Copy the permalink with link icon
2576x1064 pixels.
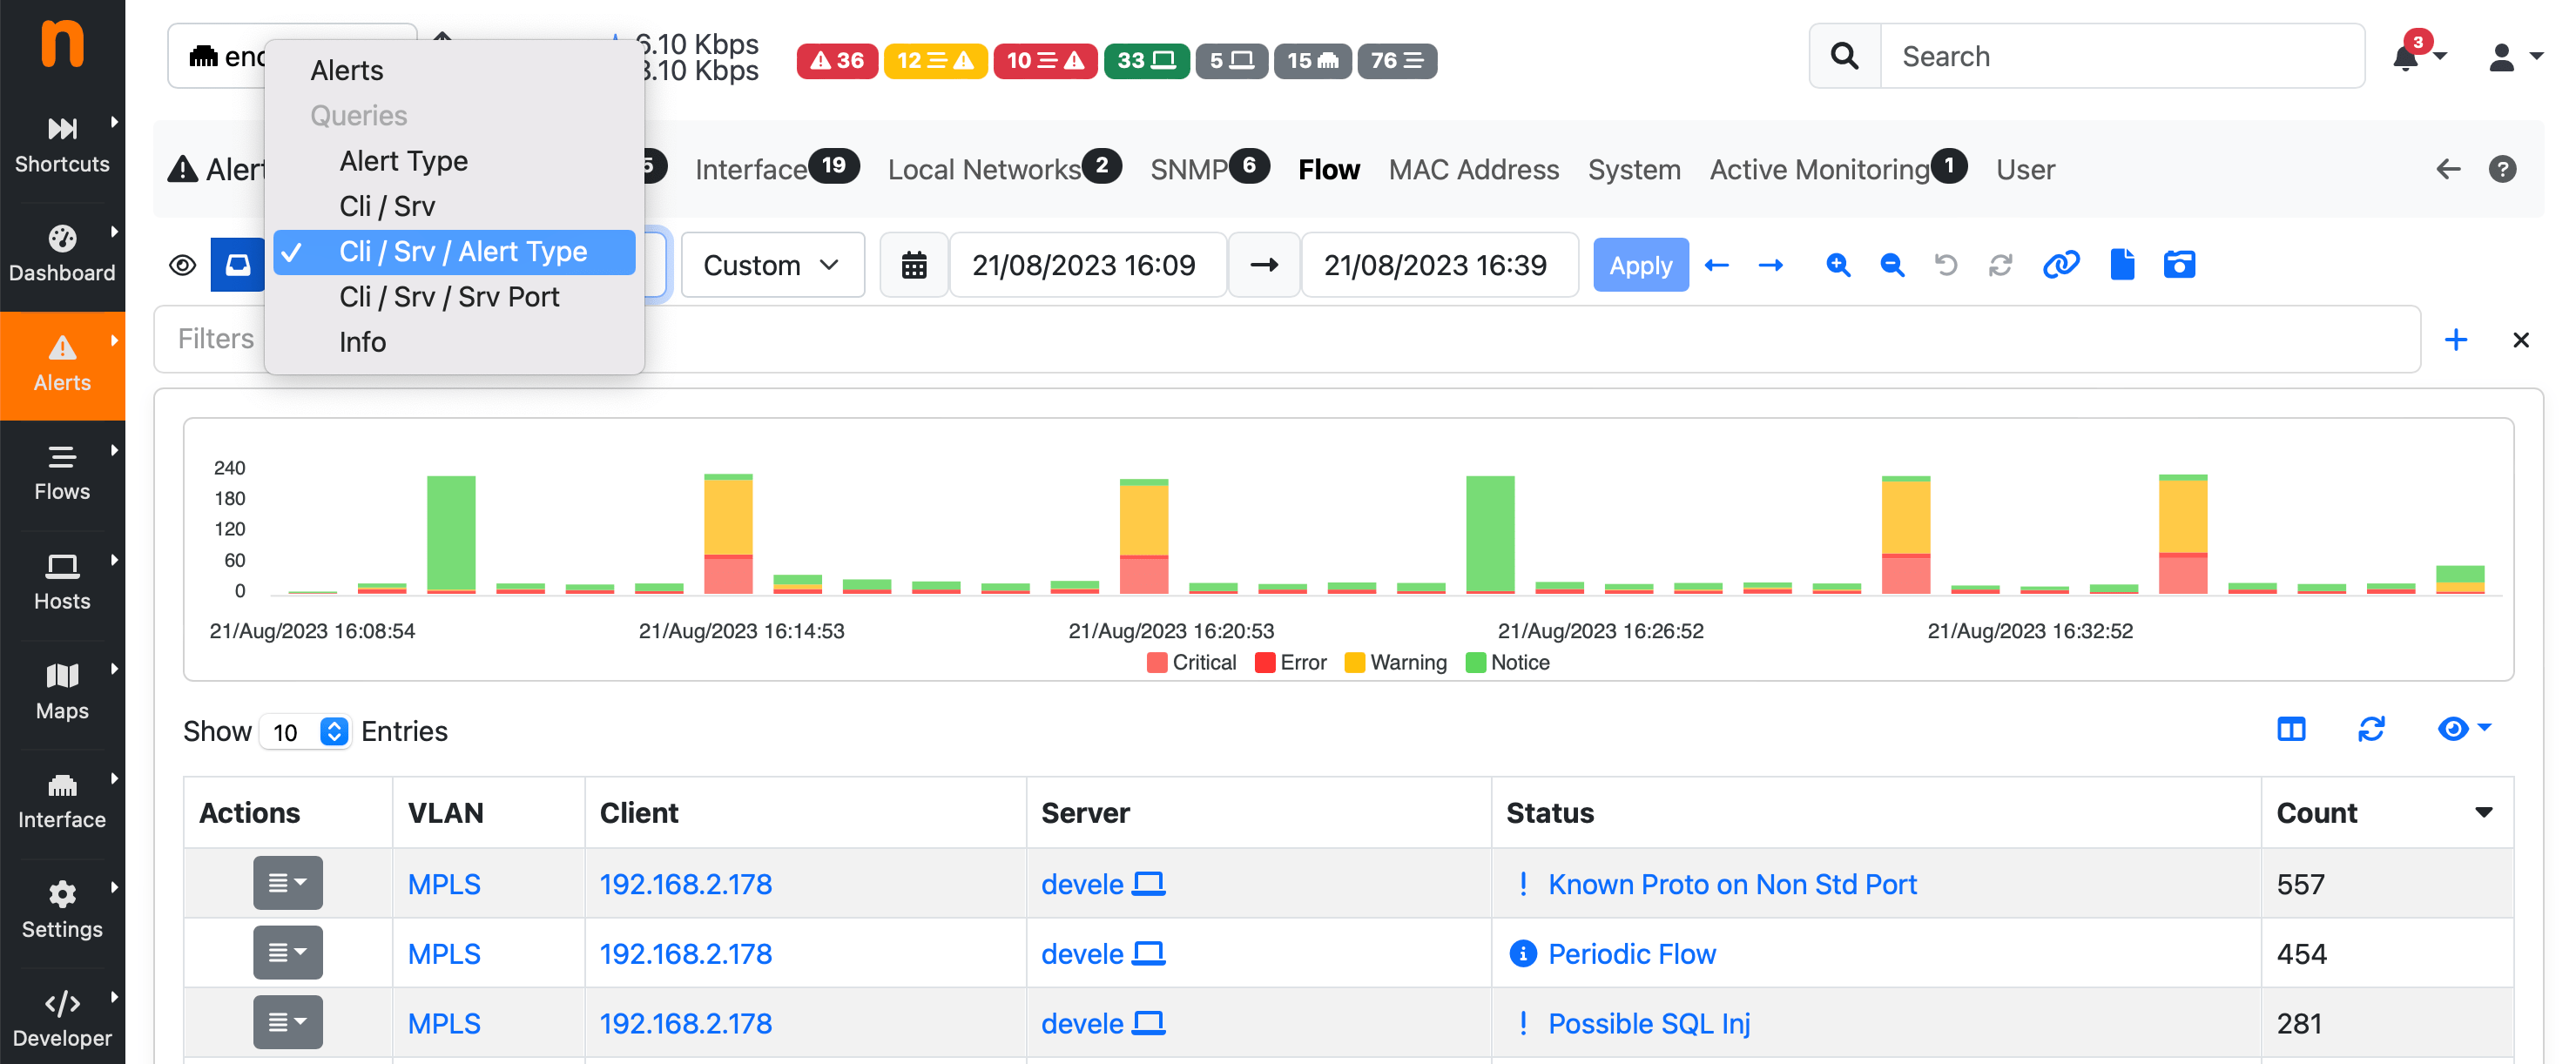click(2061, 265)
